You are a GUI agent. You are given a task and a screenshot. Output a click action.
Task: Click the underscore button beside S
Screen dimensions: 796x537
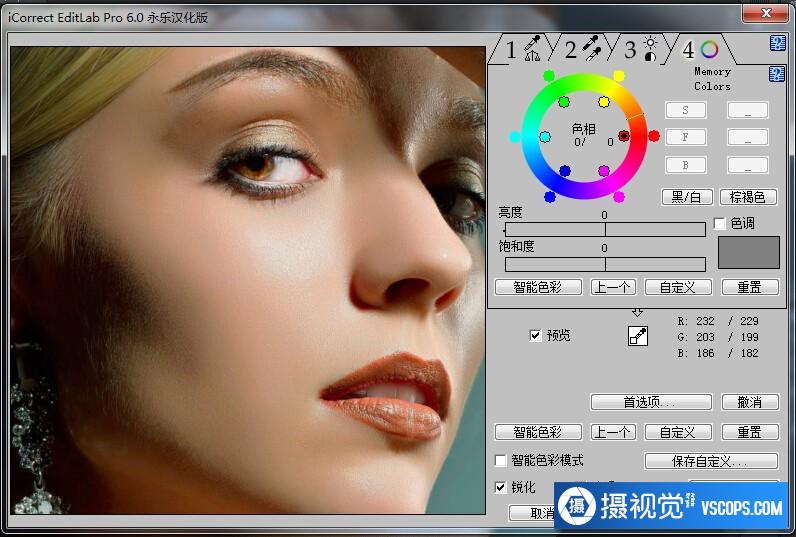click(748, 110)
